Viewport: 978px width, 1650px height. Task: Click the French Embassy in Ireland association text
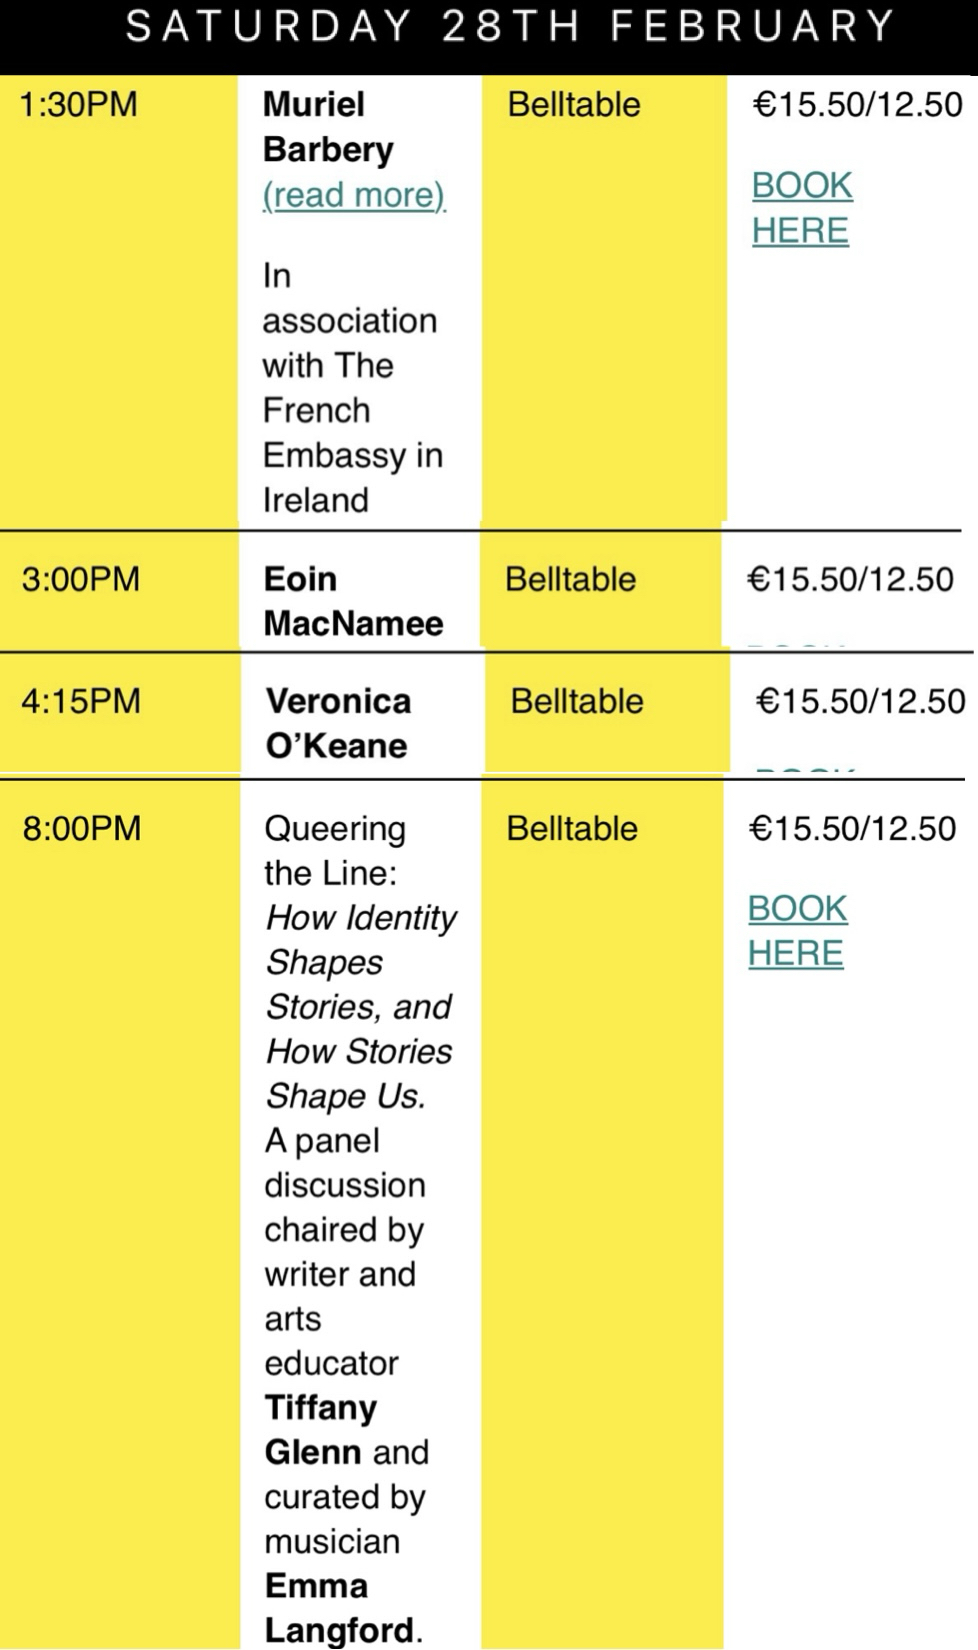point(350,388)
